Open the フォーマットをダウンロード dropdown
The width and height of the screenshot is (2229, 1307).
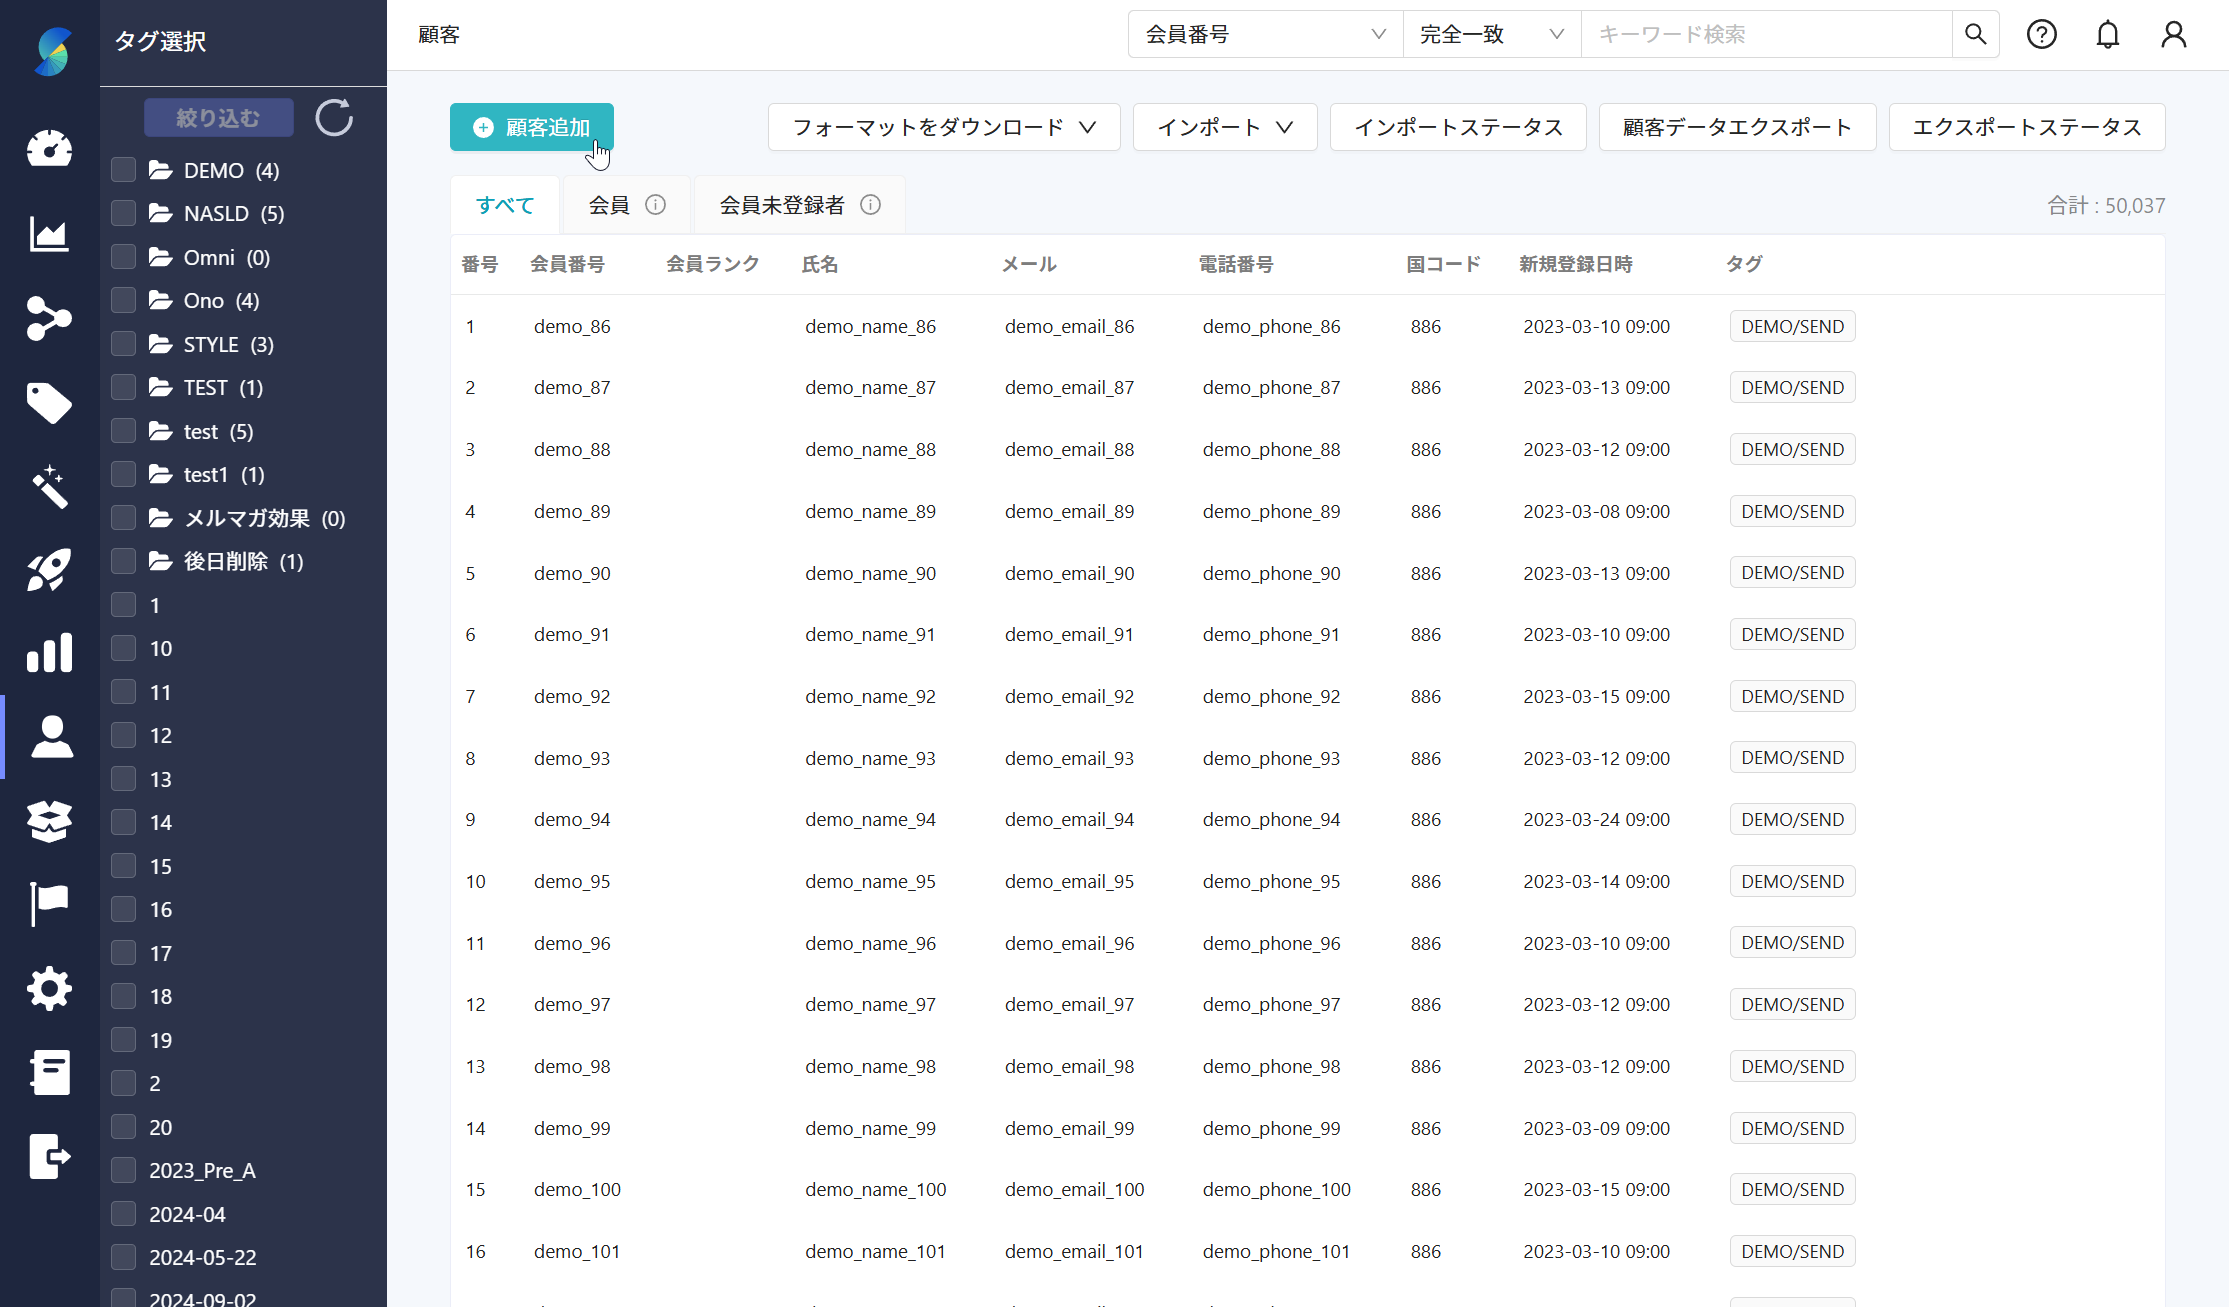pyautogui.click(x=941, y=127)
